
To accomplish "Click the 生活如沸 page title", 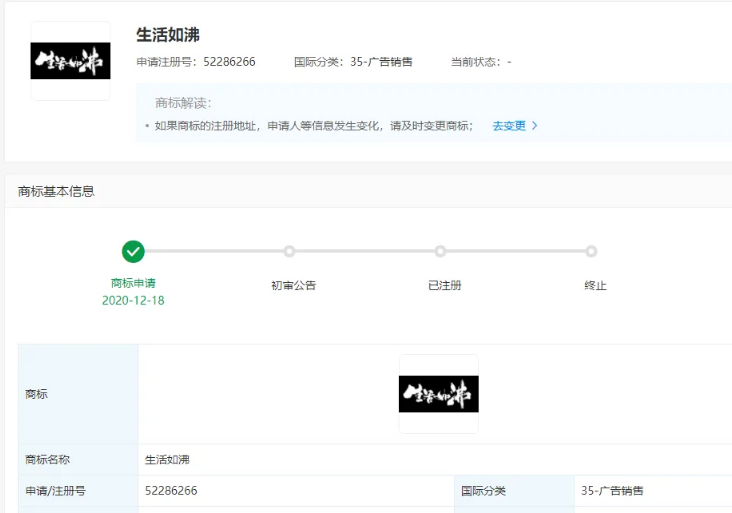I will point(168,35).
